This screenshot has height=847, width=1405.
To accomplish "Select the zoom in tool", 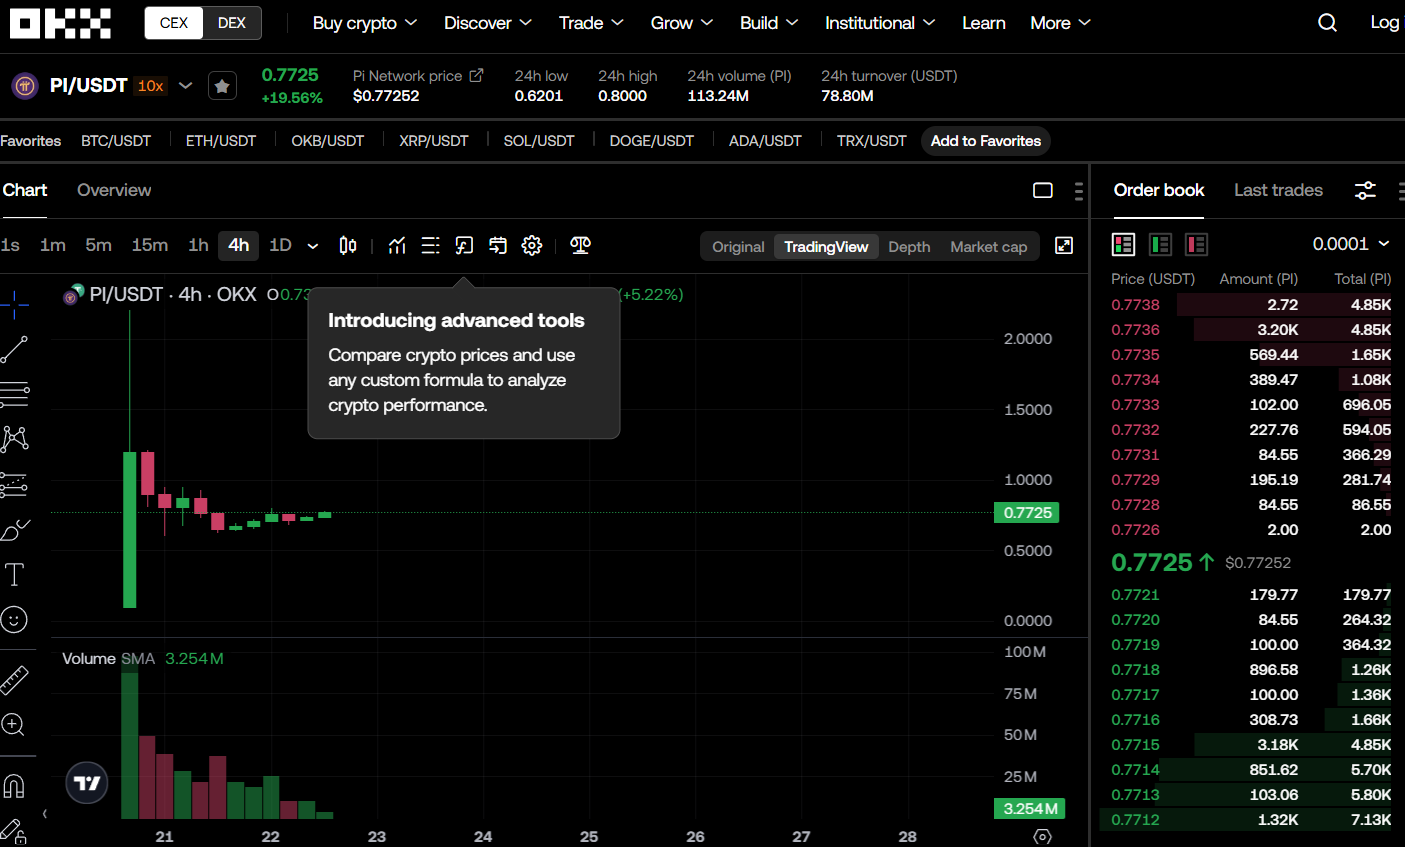I will click(x=14, y=725).
